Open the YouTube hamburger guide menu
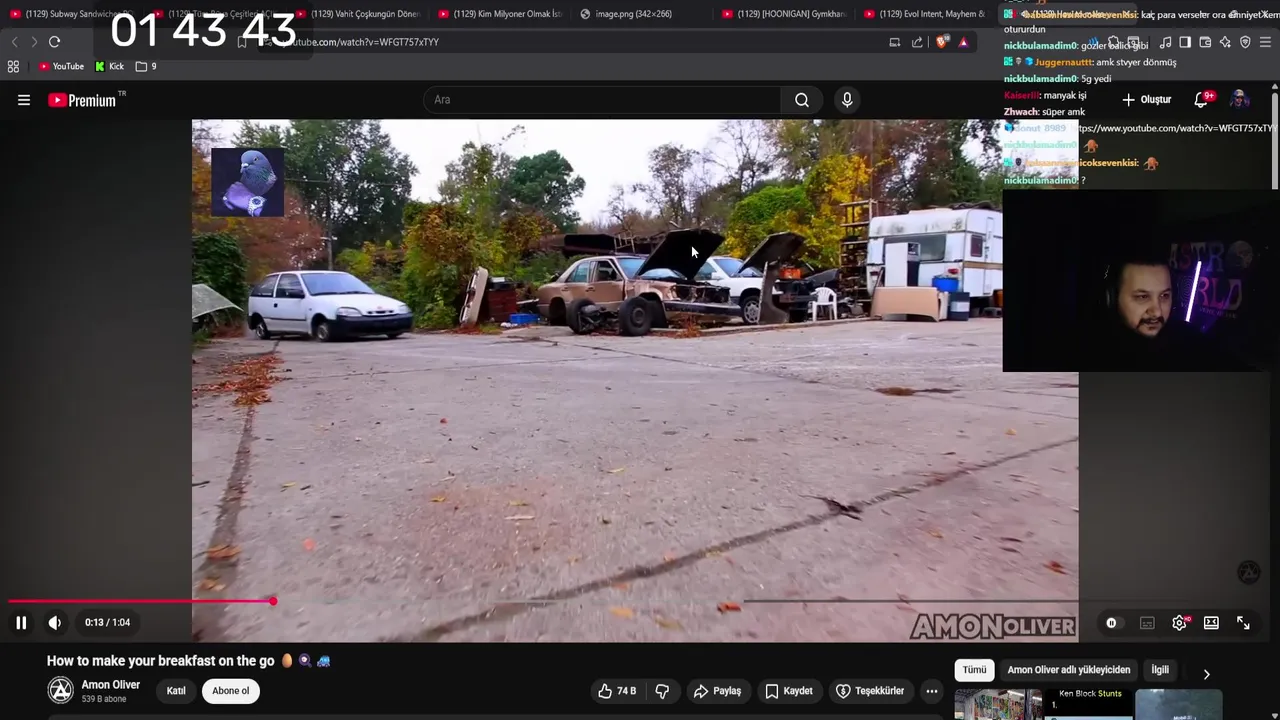Screen dimensions: 1280x720 [24, 100]
